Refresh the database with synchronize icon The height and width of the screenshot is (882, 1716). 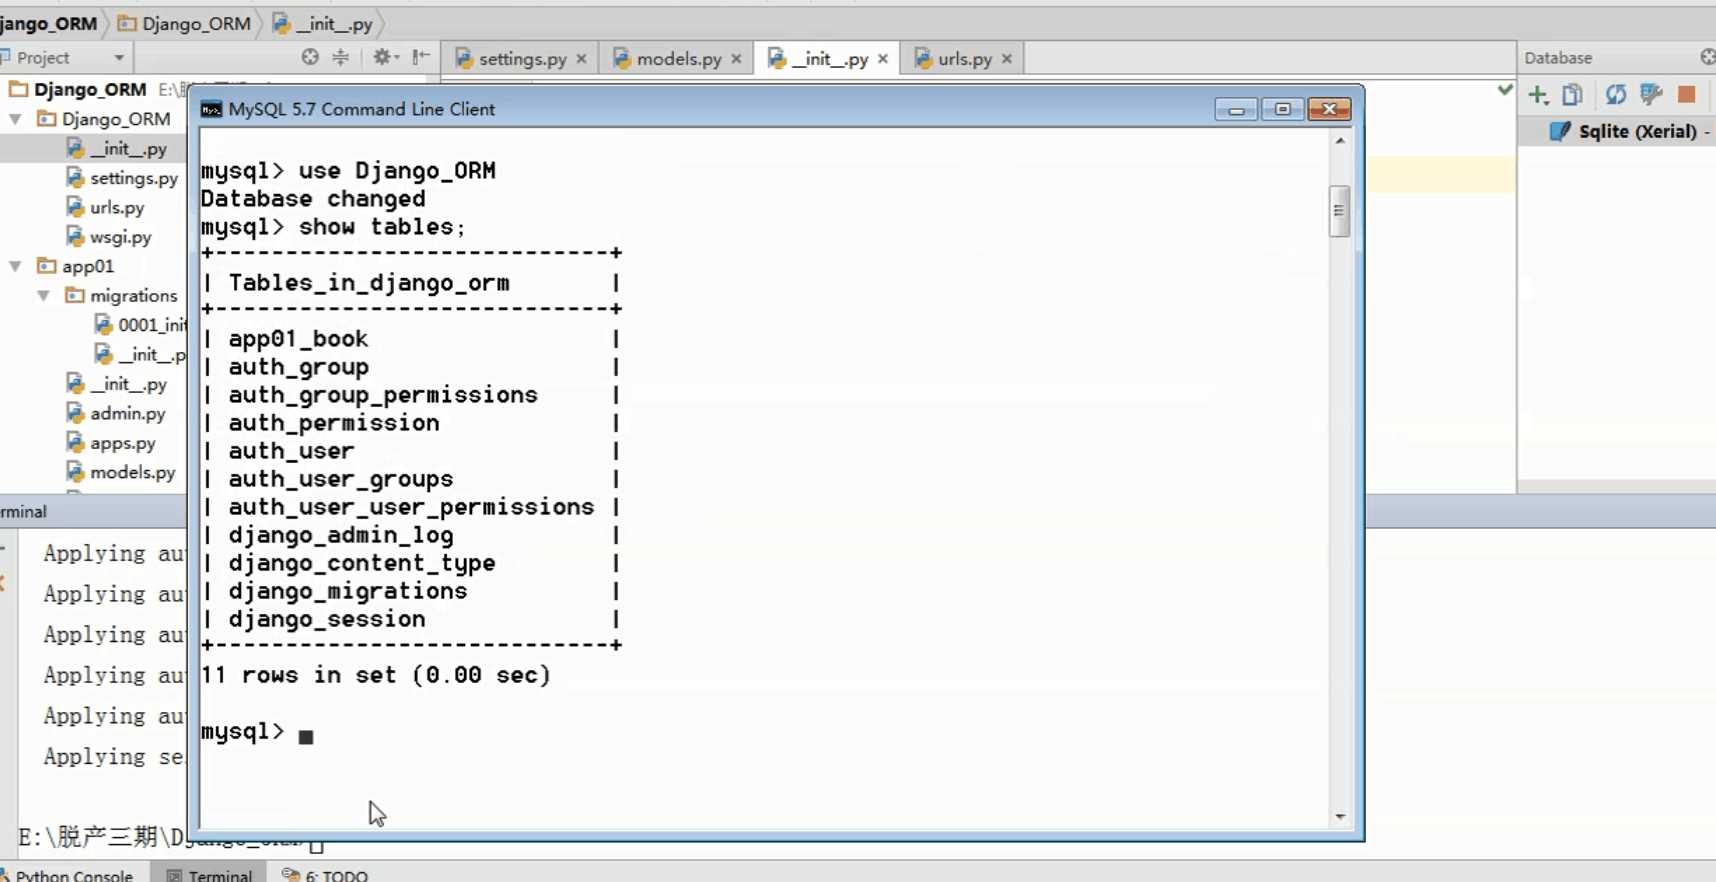coord(1616,95)
